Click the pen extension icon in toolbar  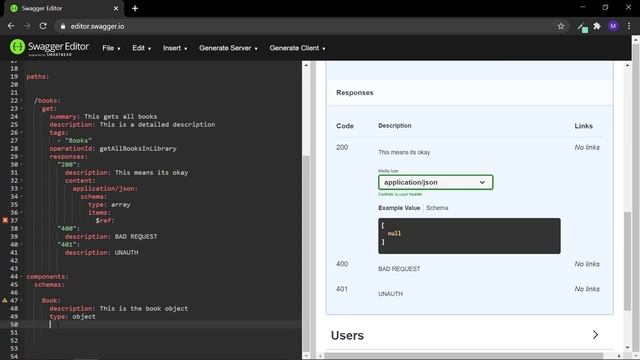[x=582, y=27]
